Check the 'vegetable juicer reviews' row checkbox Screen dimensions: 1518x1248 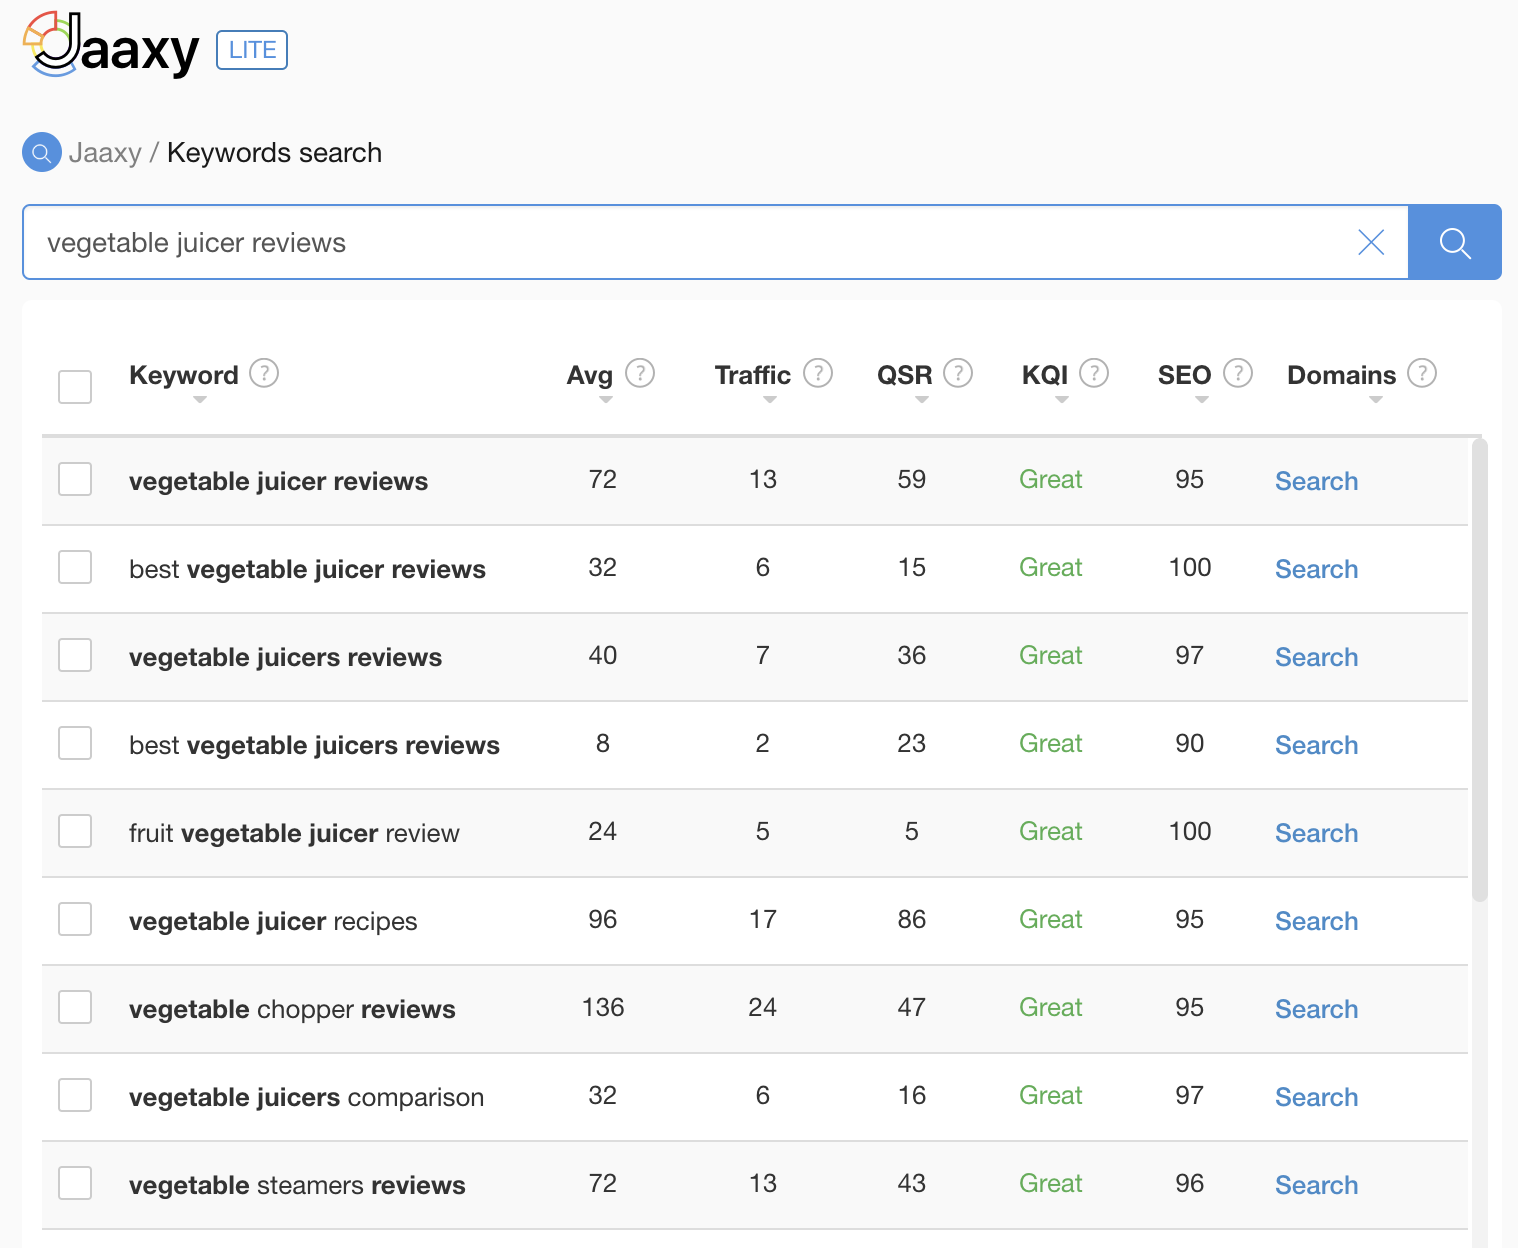[75, 479]
